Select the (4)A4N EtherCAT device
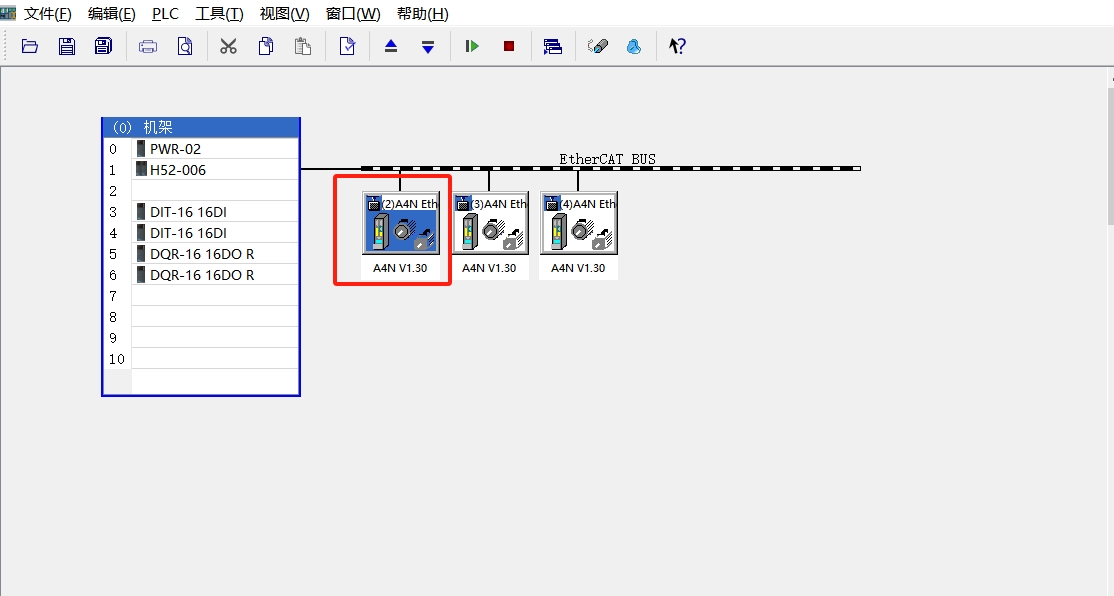 578,224
